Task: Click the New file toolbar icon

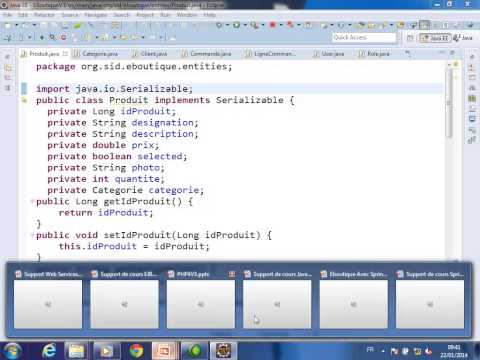Action: 8,25
